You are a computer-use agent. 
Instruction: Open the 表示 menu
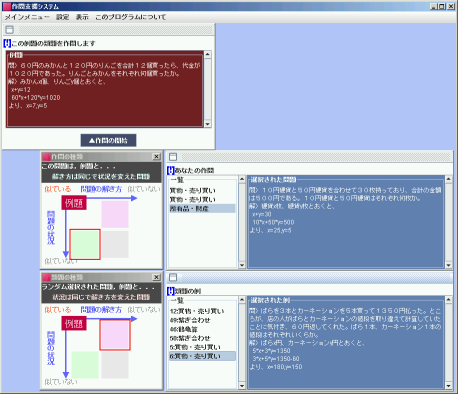pos(82,17)
